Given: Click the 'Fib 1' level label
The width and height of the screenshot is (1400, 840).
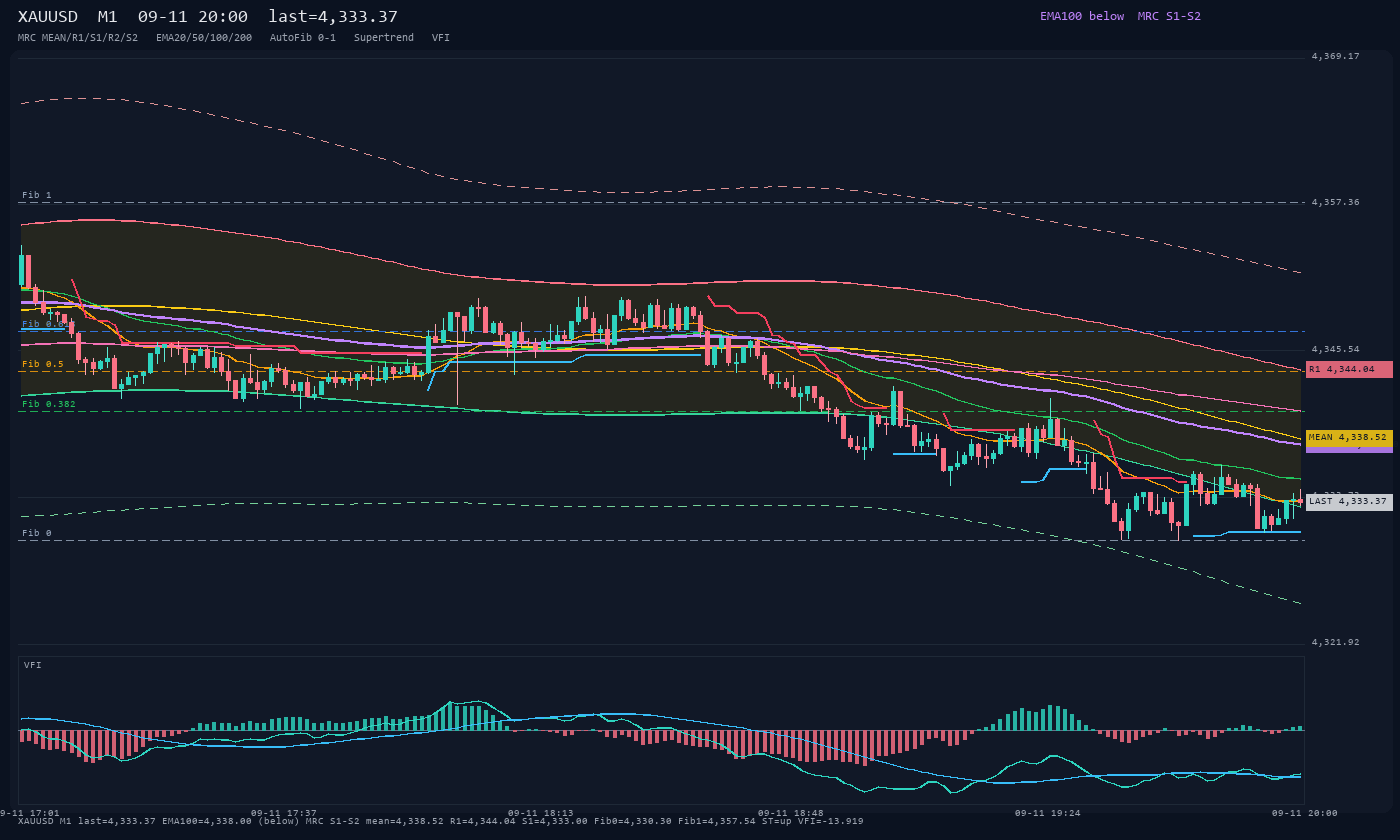Looking at the screenshot, I should [x=37, y=195].
